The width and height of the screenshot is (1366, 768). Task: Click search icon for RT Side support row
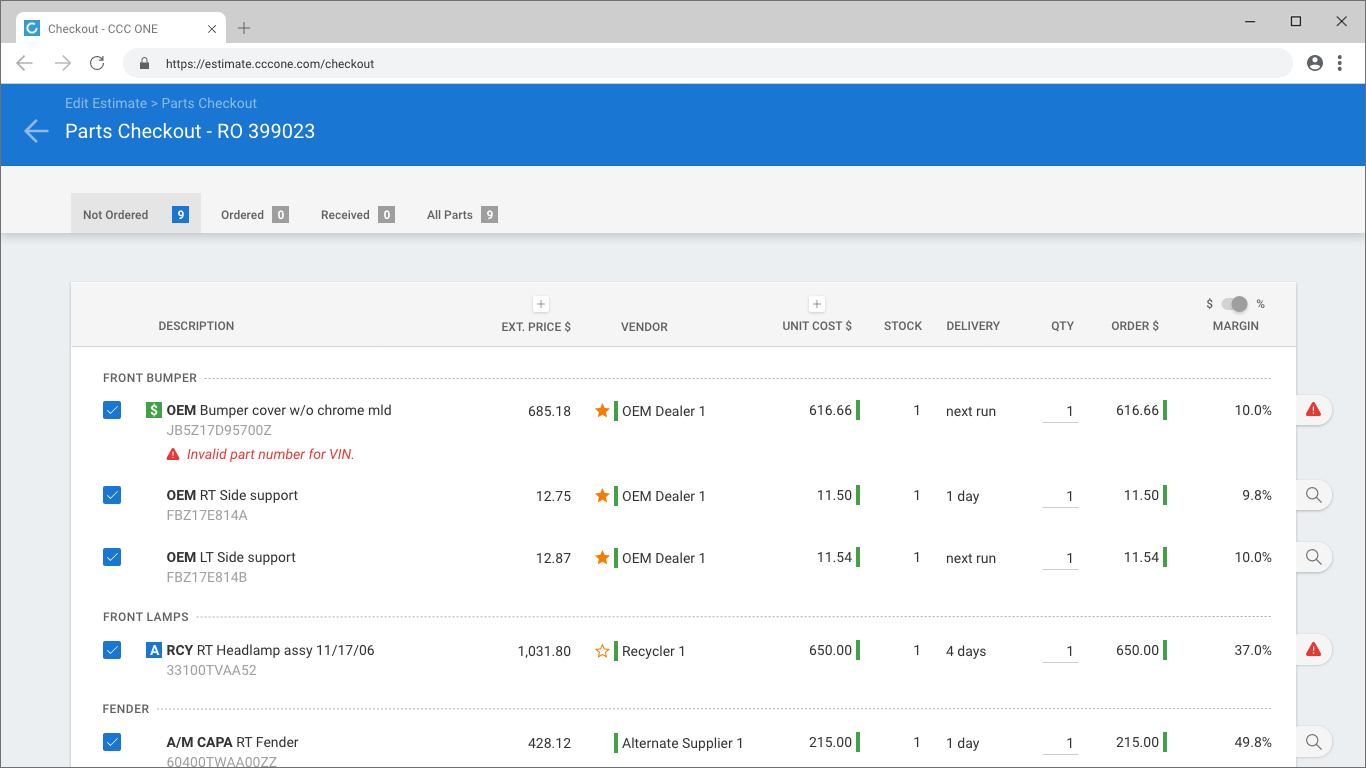click(x=1314, y=495)
